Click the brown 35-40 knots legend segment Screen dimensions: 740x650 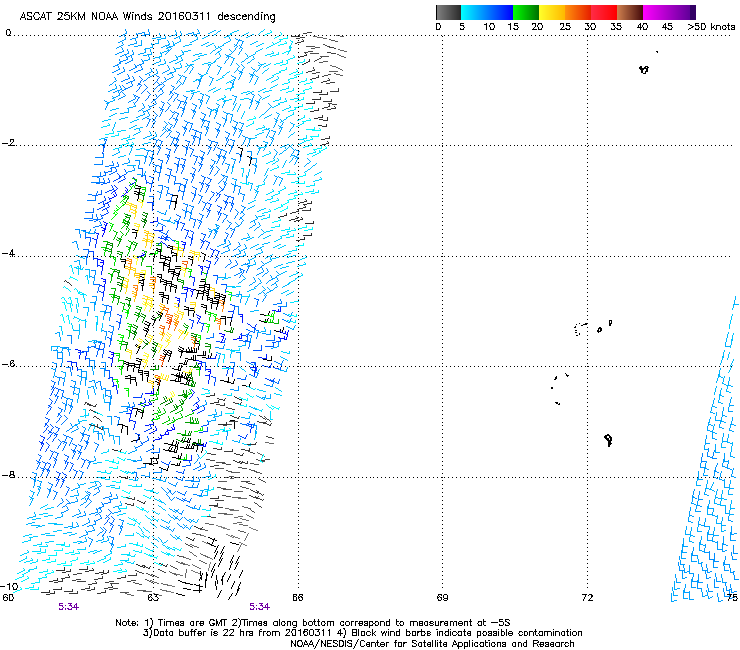pos(630,12)
